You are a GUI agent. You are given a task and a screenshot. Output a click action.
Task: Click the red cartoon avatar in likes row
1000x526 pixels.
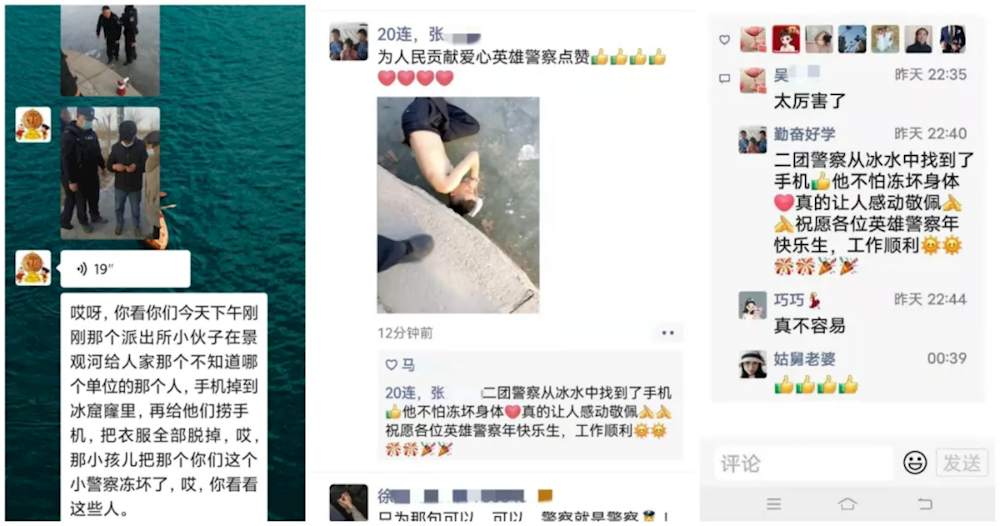[786, 40]
